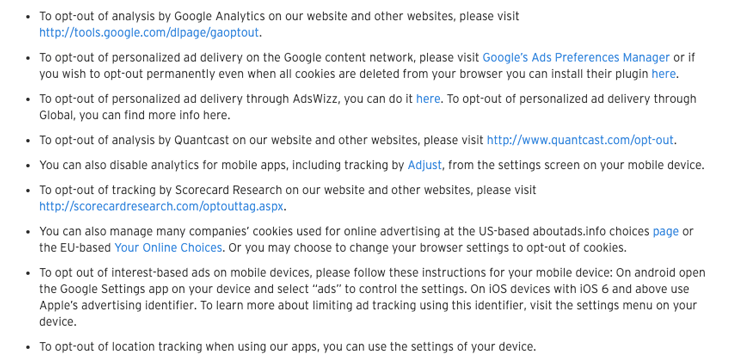This screenshot has width=744, height=364.
Task: Click the bullet before the AdsWizz paragraph
Action: 28,100
